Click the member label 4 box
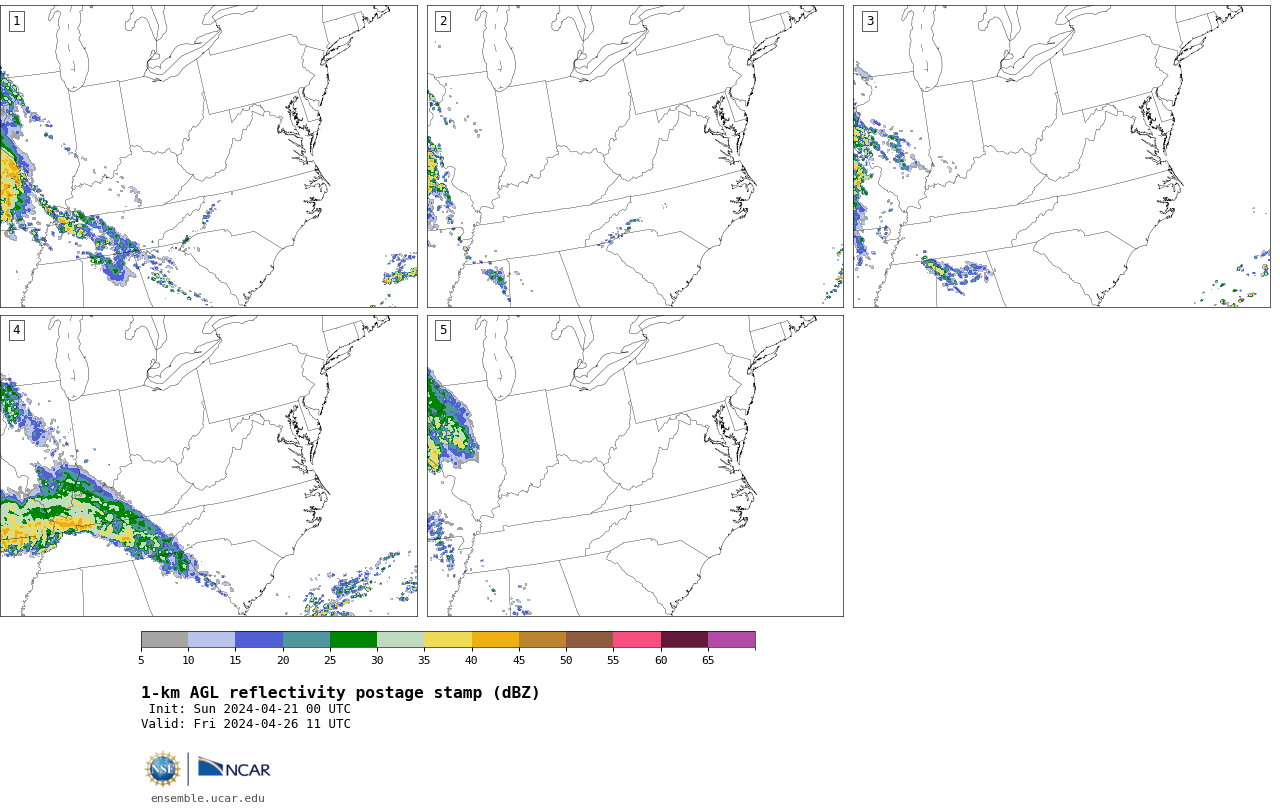Screen dimensions: 1280x809 [17, 330]
